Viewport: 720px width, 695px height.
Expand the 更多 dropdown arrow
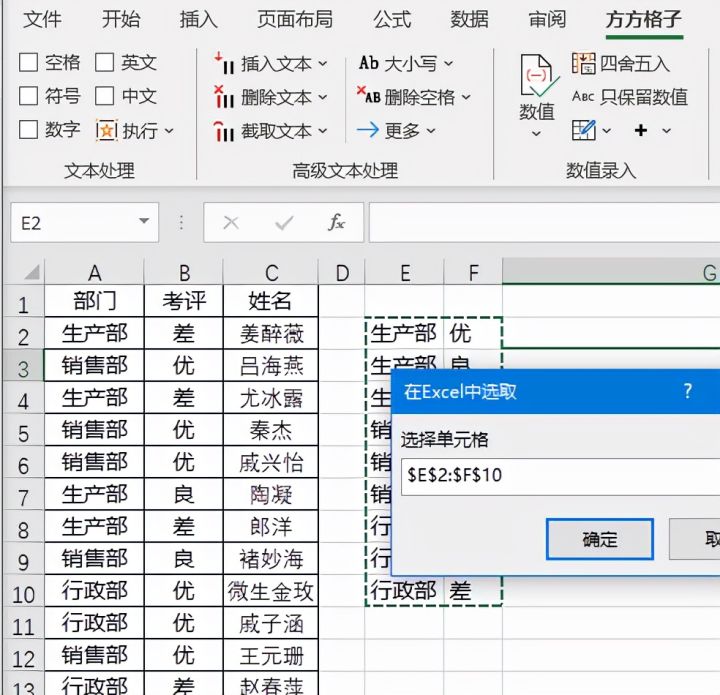pyautogui.click(x=431, y=131)
